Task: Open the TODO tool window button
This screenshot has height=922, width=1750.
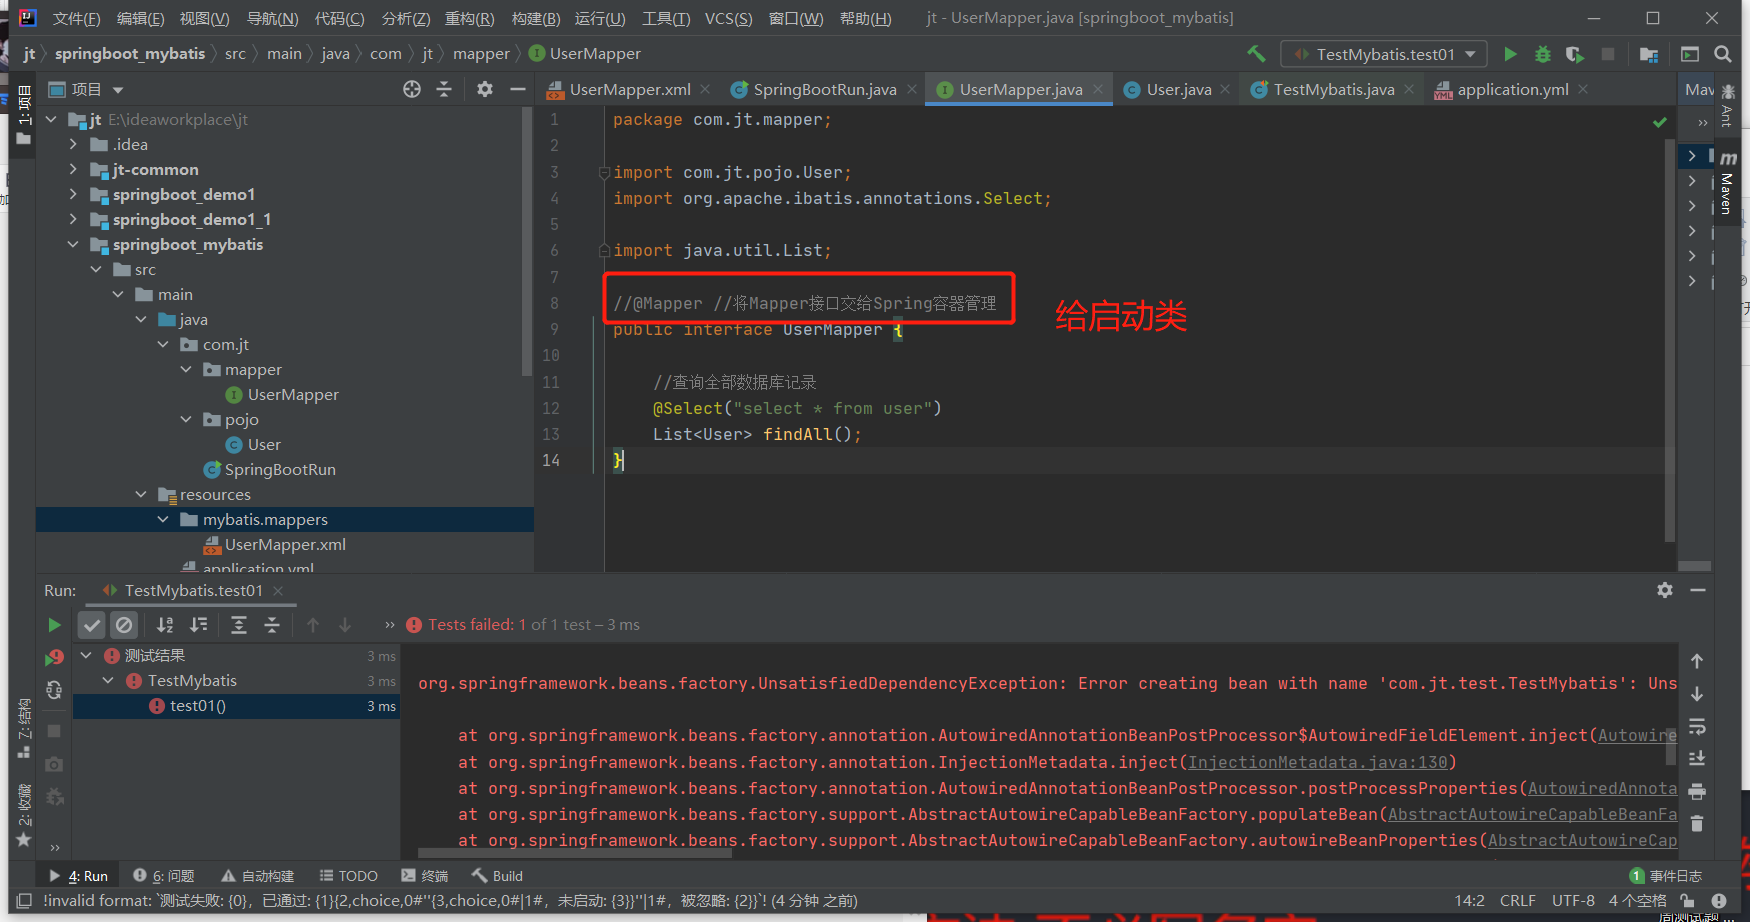Action: tap(348, 876)
